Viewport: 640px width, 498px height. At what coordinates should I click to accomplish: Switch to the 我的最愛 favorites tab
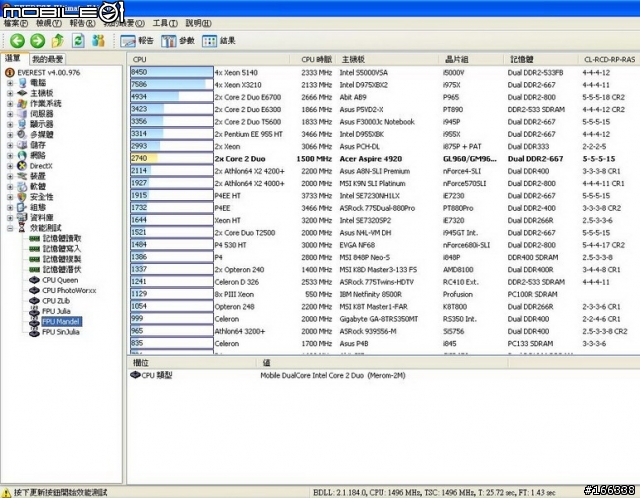tap(47, 59)
